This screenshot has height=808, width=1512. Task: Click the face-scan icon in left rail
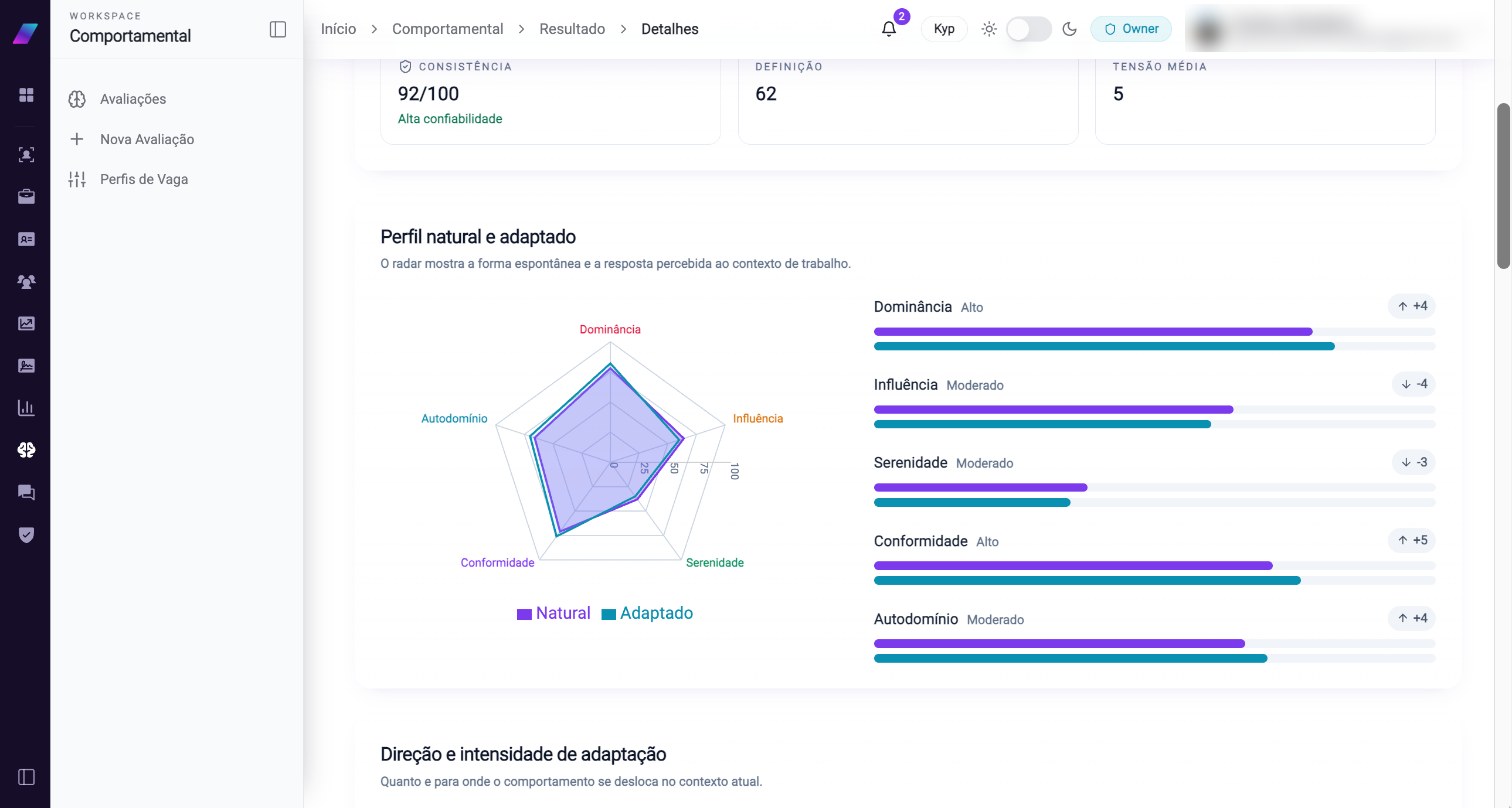point(26,155)
